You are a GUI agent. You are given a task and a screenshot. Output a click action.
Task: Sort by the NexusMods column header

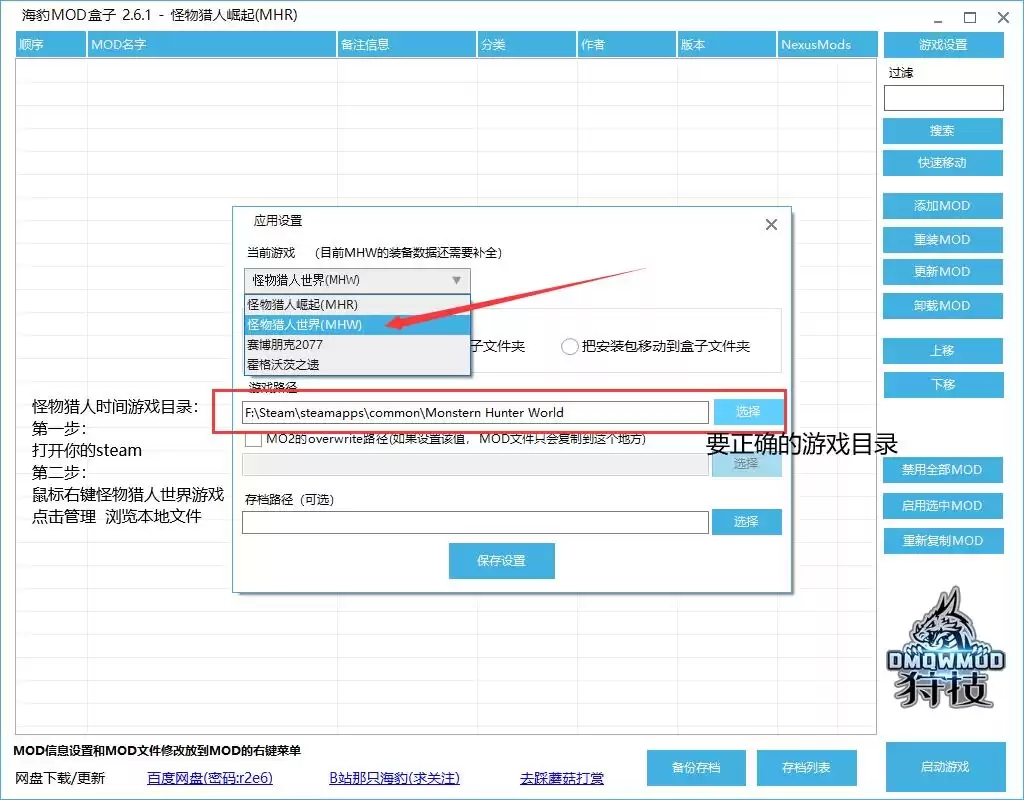pyautogui.click(x=827, y=44)
